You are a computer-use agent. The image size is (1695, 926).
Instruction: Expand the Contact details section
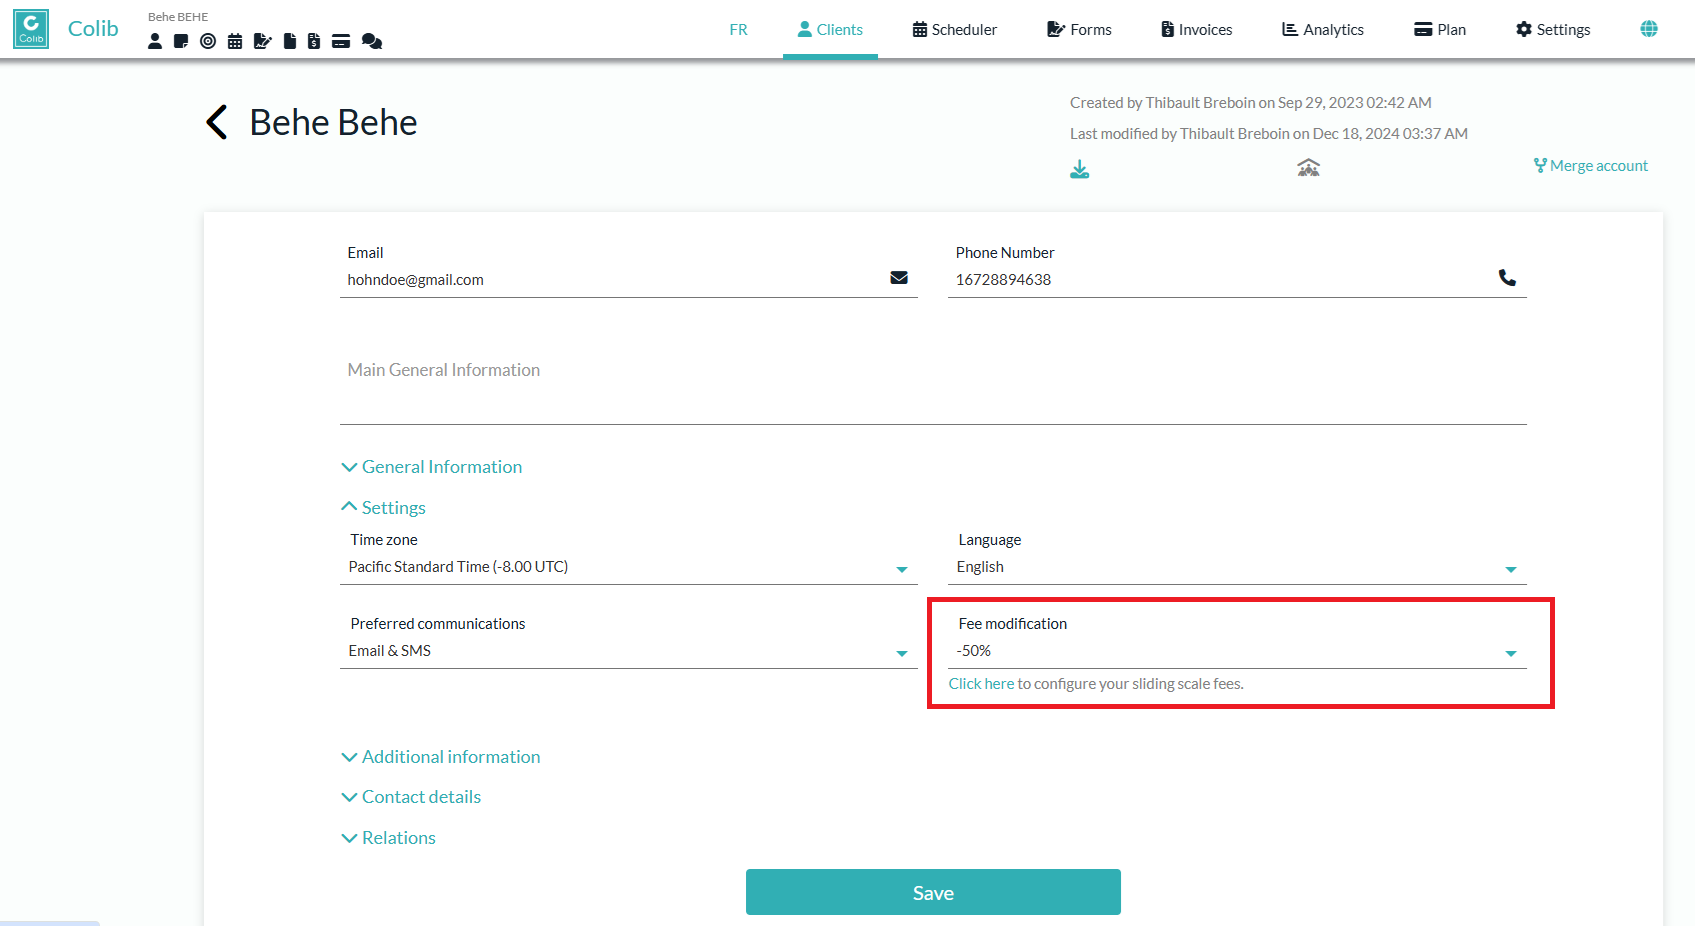411,797
